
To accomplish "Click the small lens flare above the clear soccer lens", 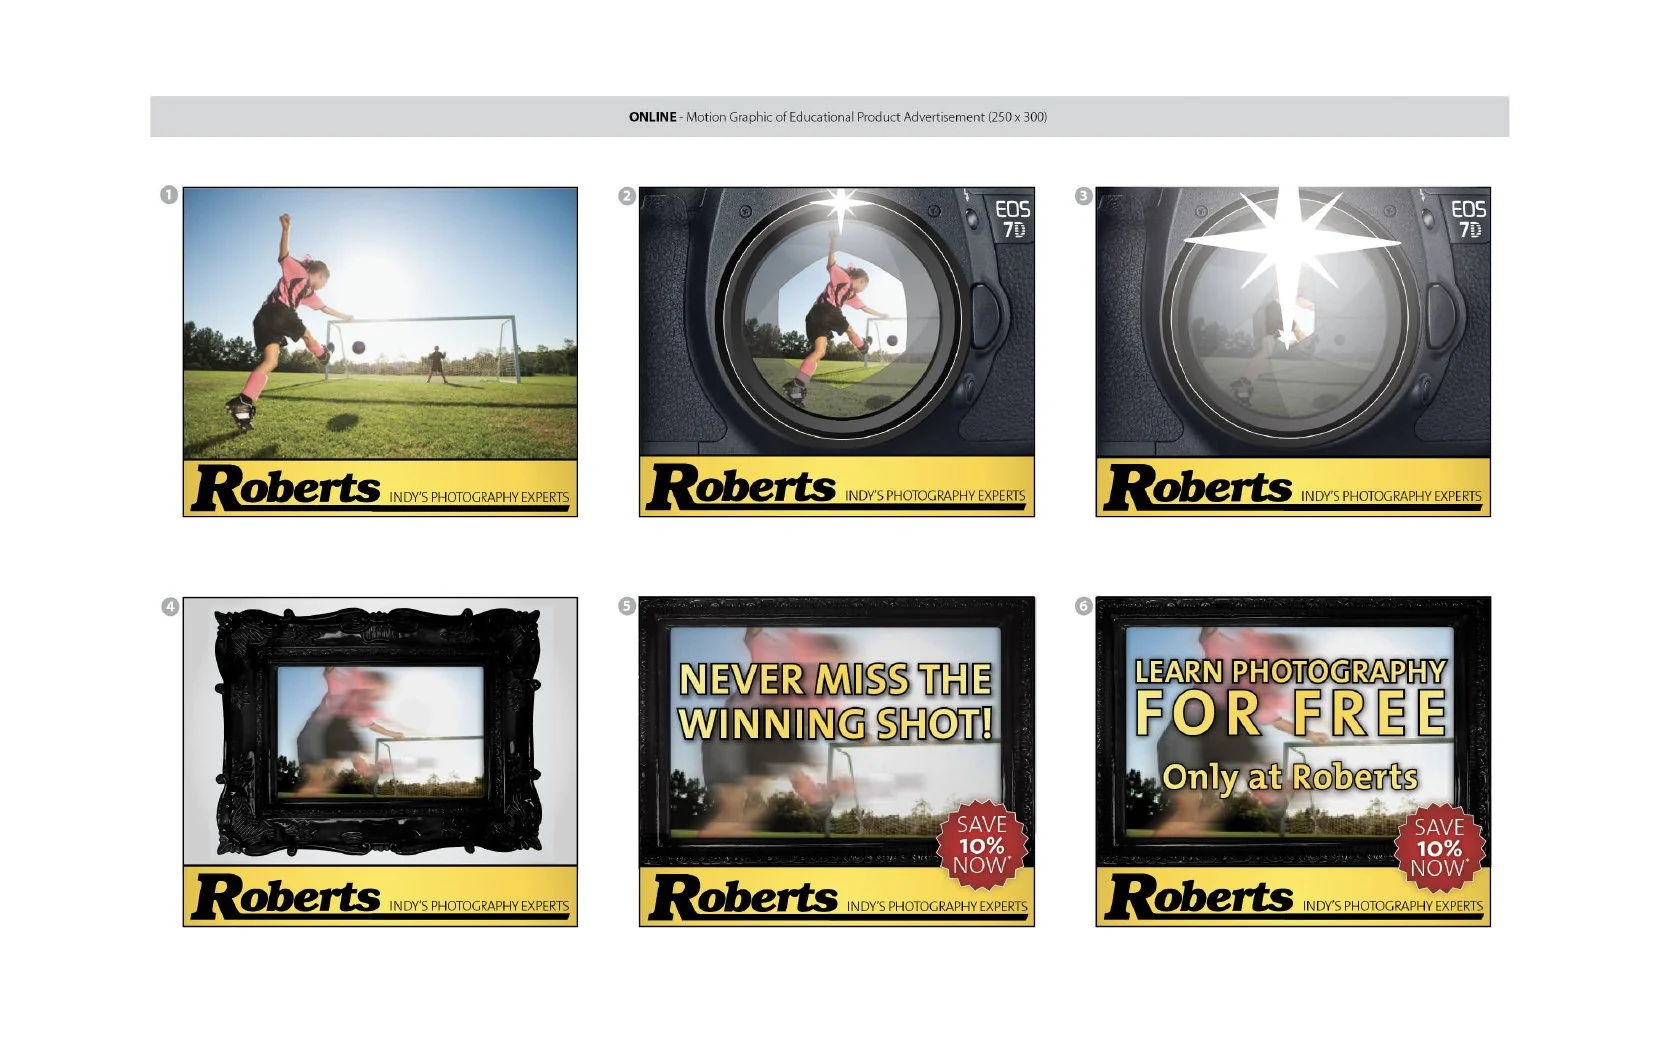I will coord(841,206).
